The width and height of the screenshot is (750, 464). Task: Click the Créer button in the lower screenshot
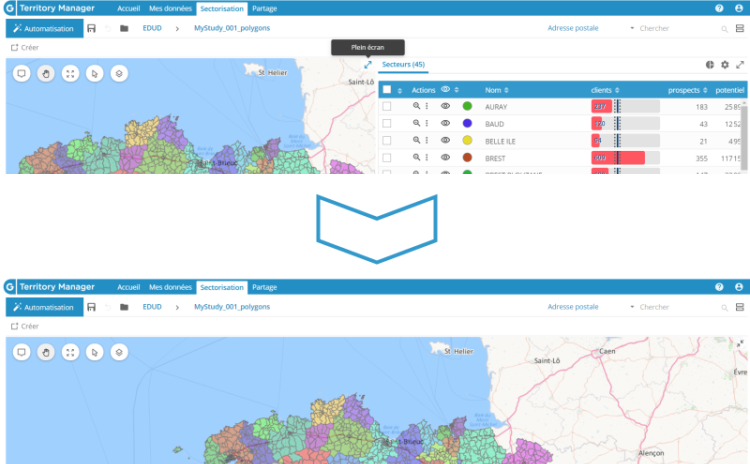click(x=25, y=326)
